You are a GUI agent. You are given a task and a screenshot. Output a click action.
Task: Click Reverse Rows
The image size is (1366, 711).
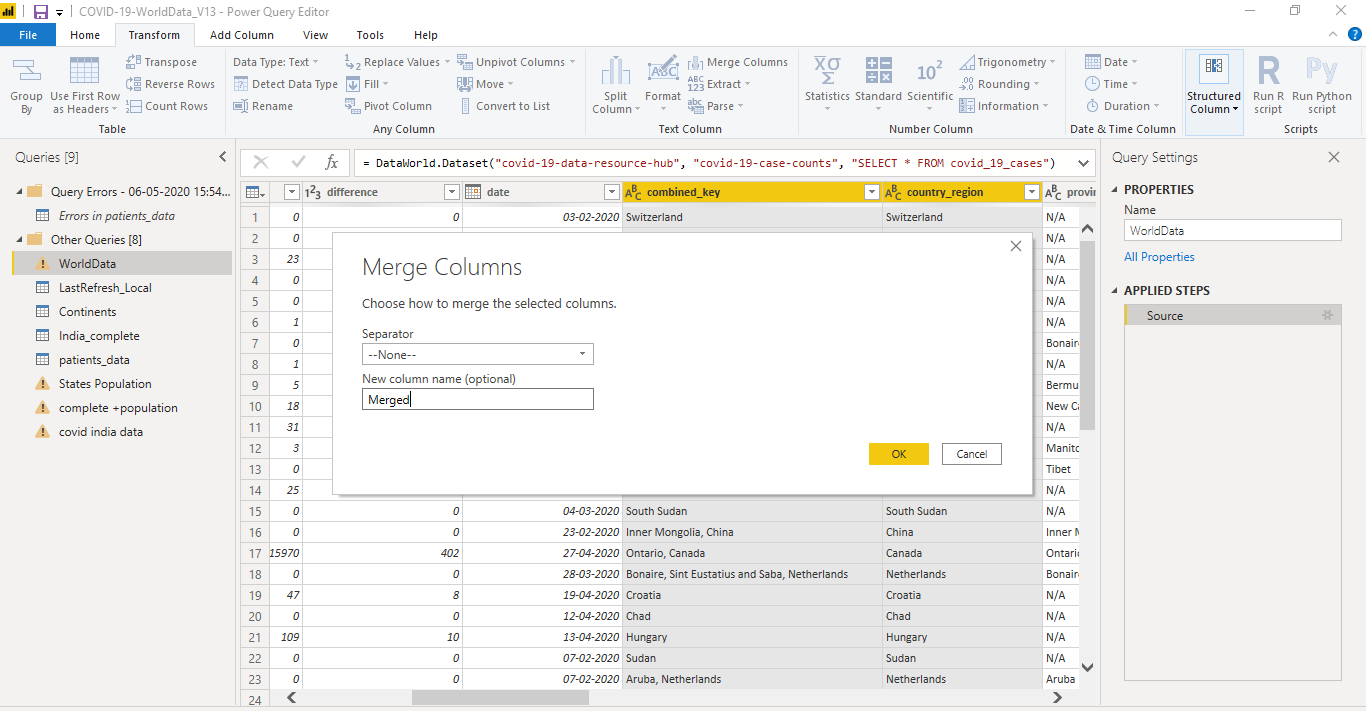[x=171, y=84]
